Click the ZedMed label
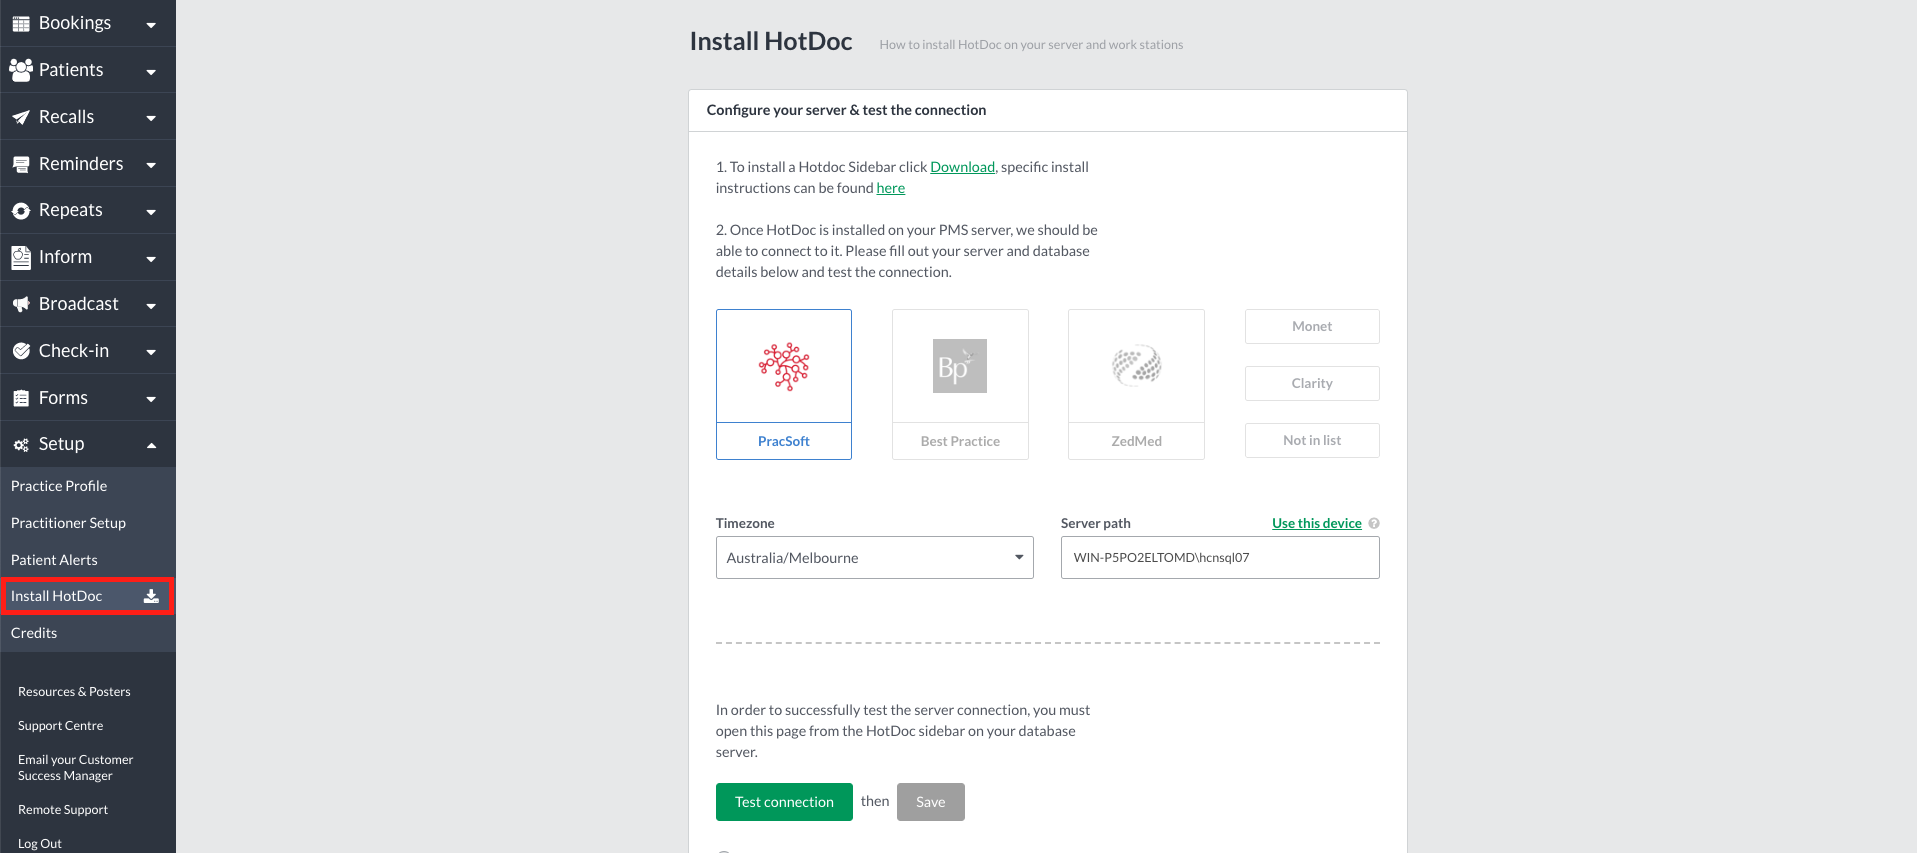1917x853 pixels. point(1137,441)
